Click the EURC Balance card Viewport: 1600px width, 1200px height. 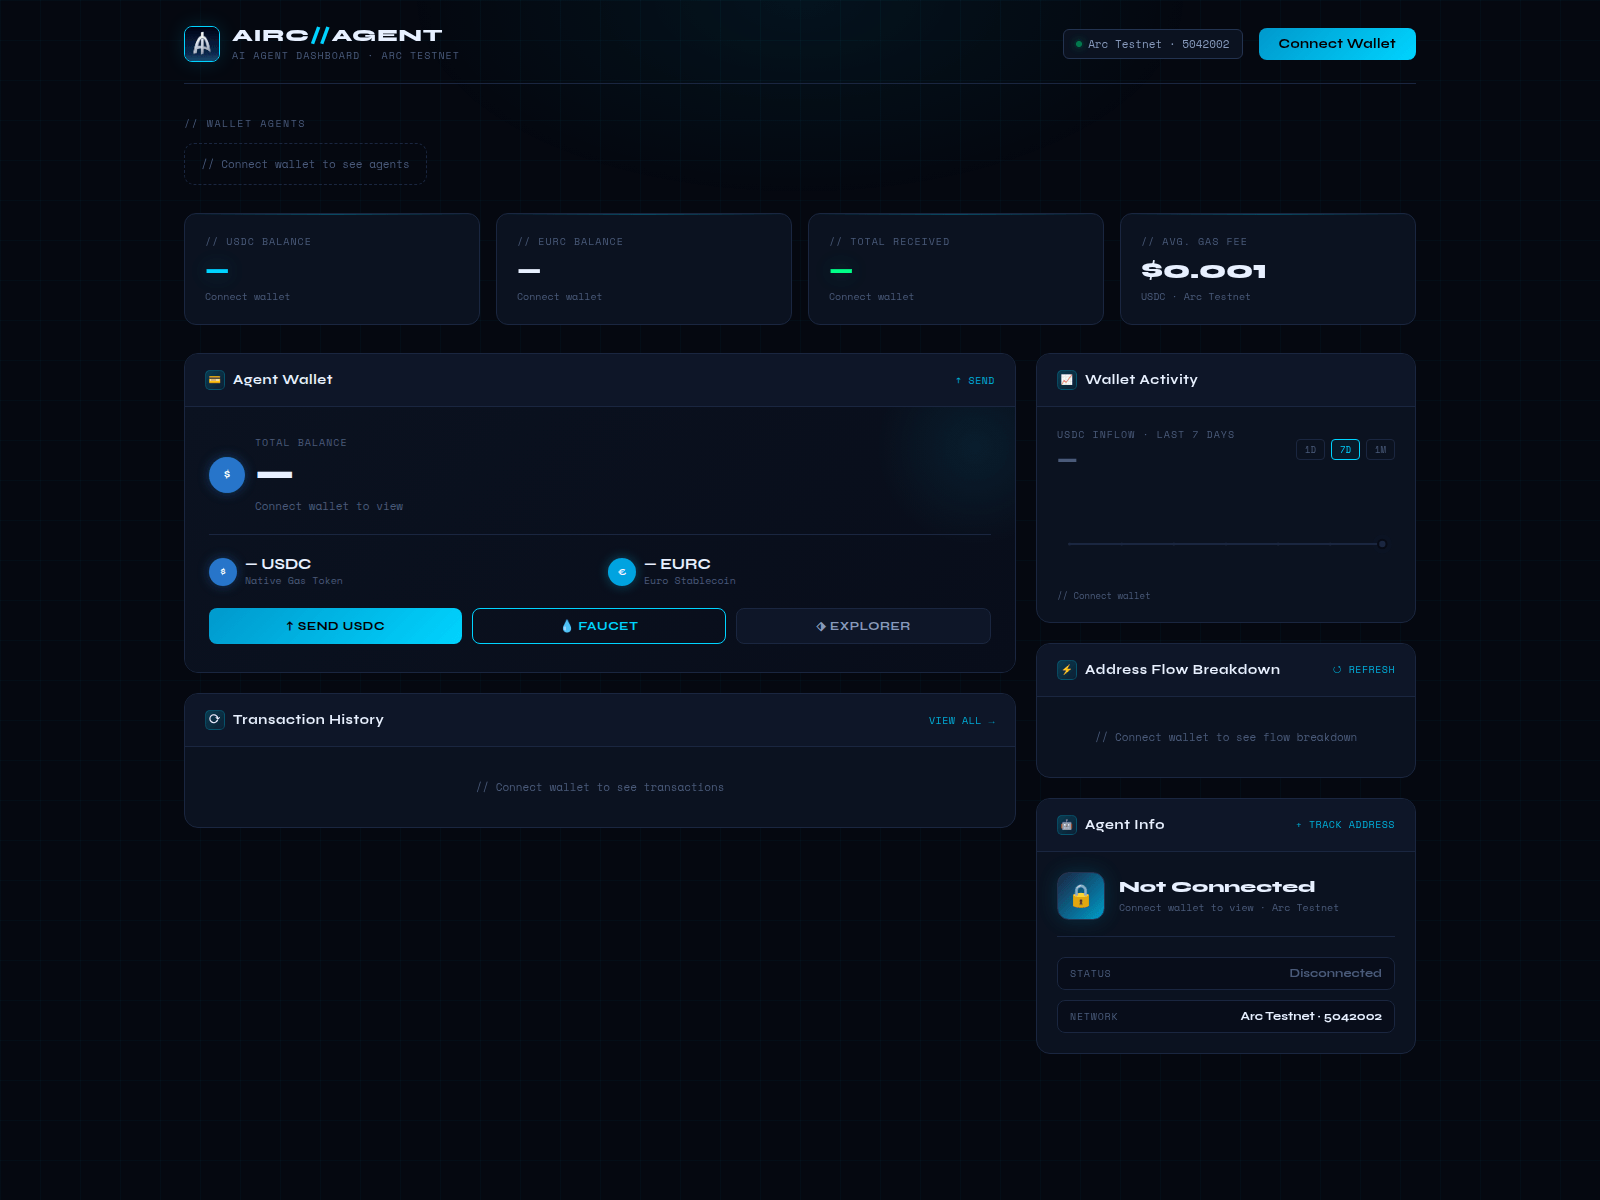tap(644, 269)
